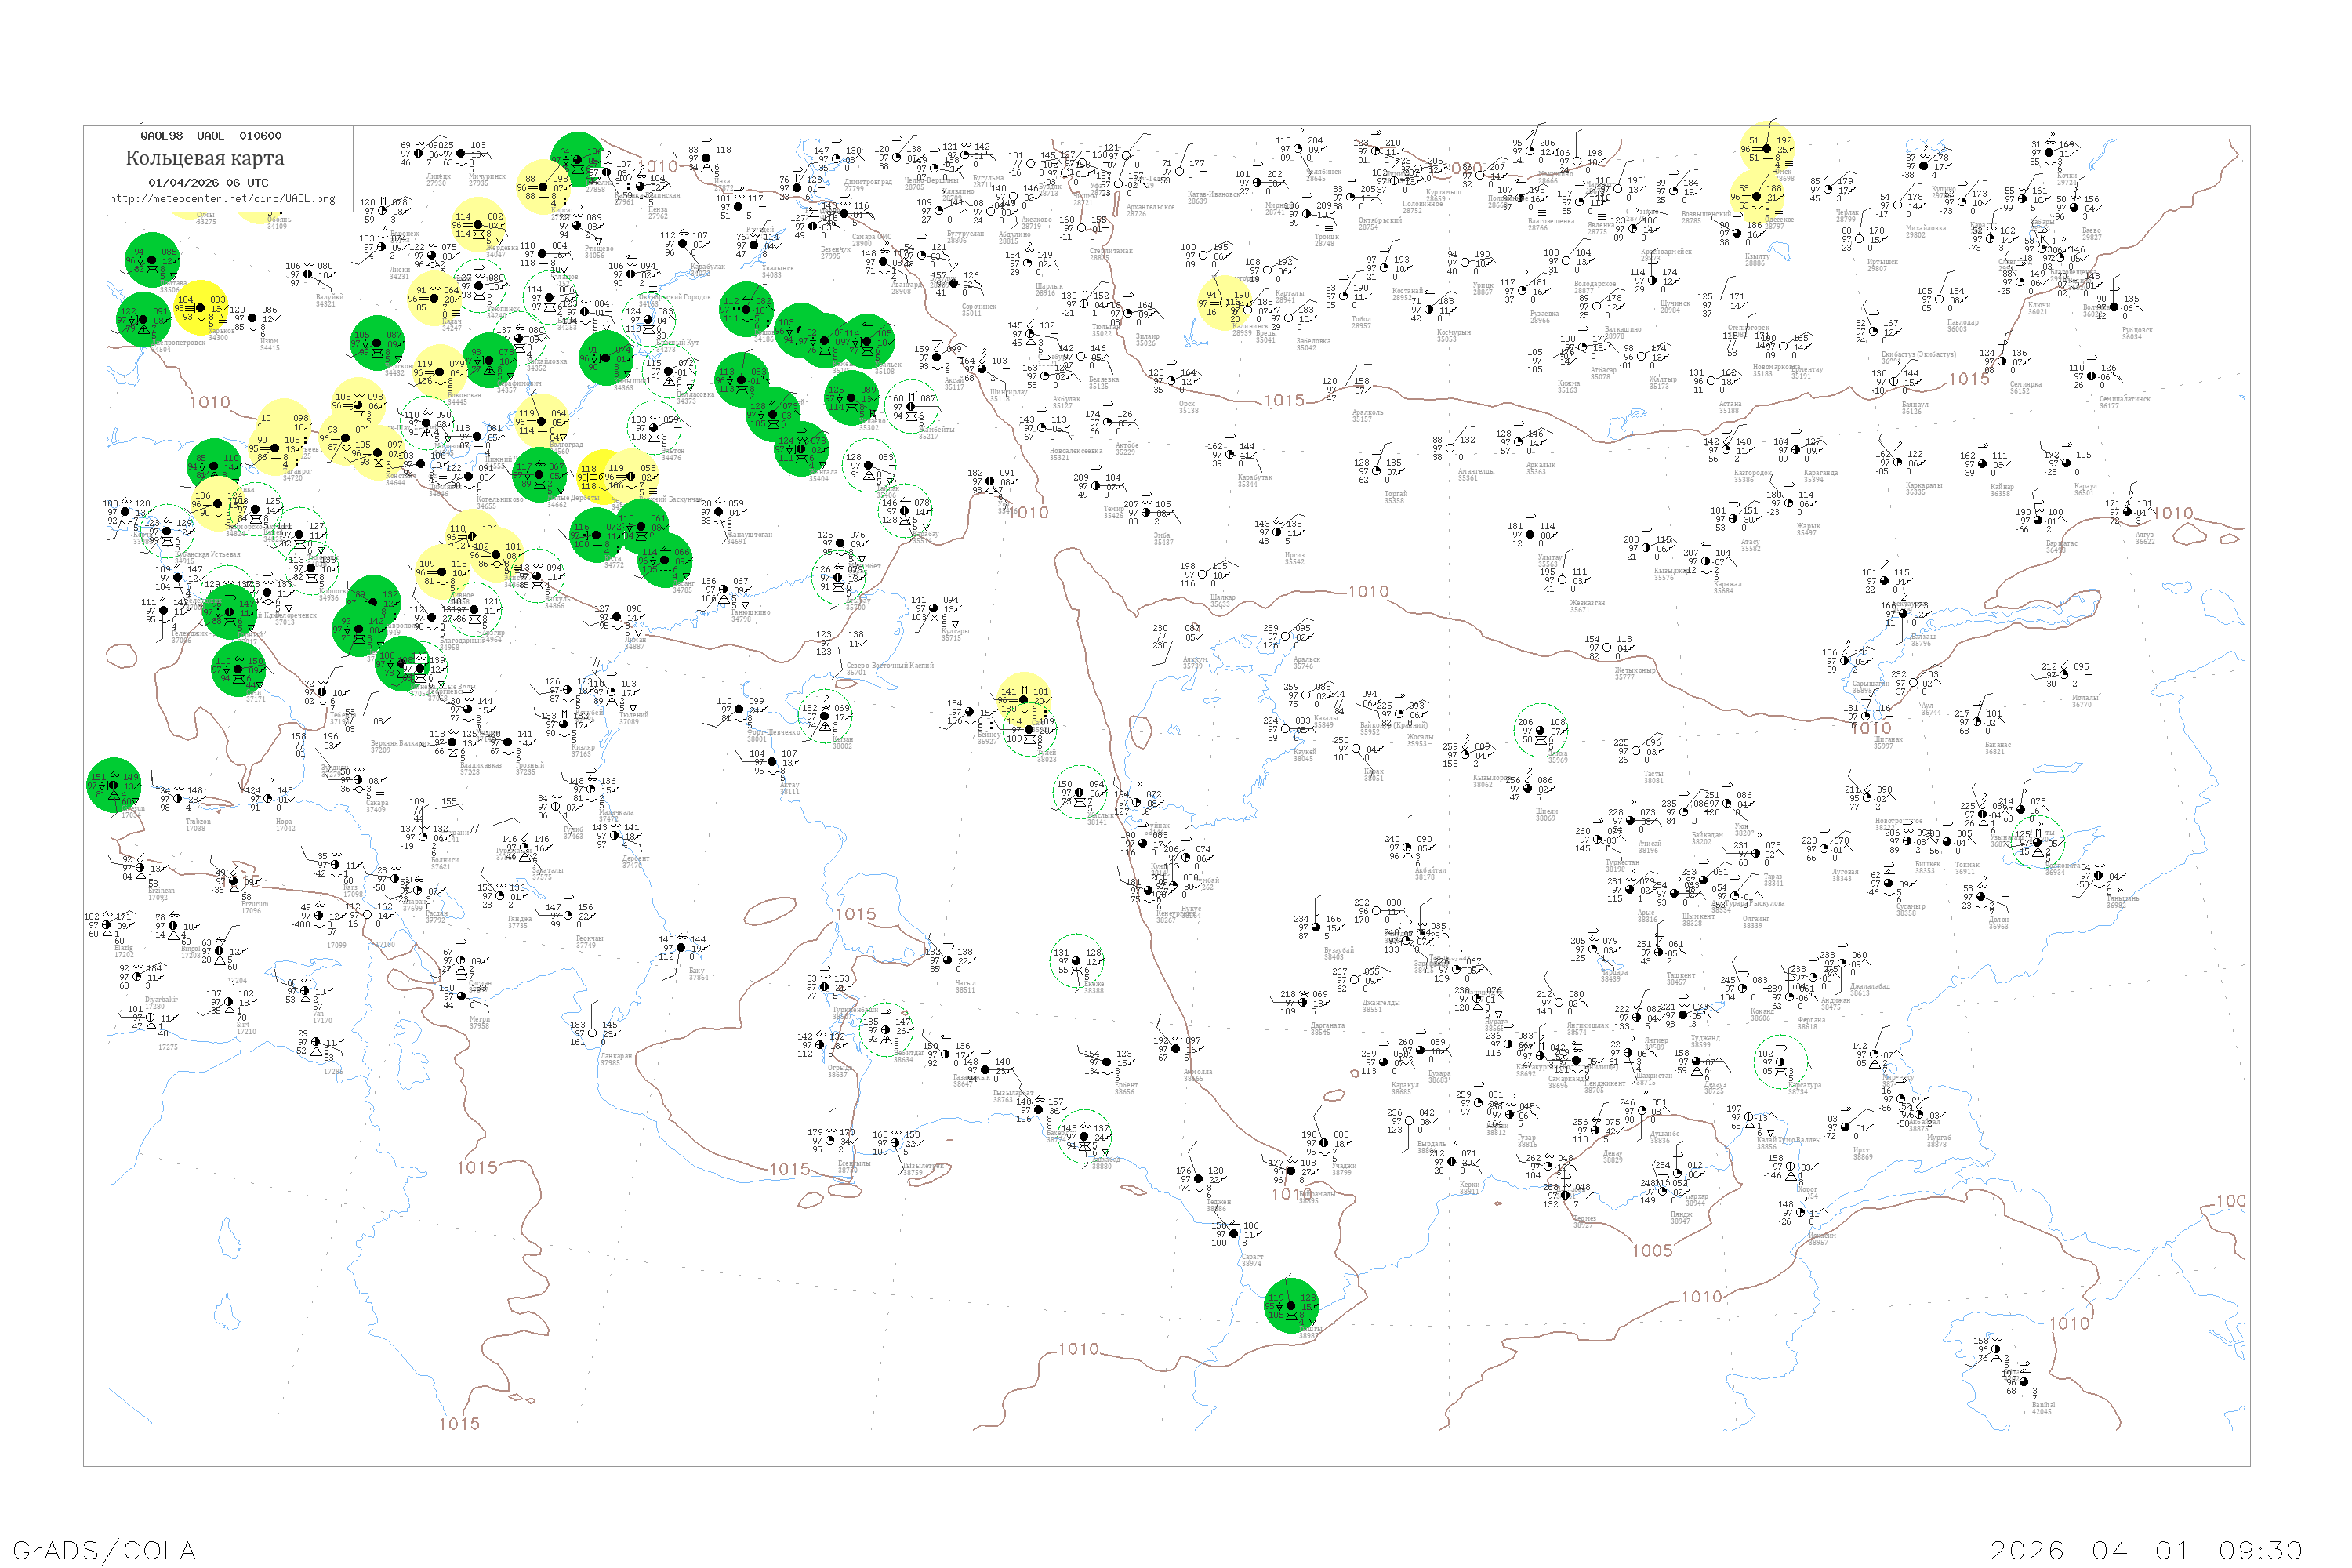Click the Кольцевая карта map title
This screenshot has width=2352, height=1568.
pos(205,158)
